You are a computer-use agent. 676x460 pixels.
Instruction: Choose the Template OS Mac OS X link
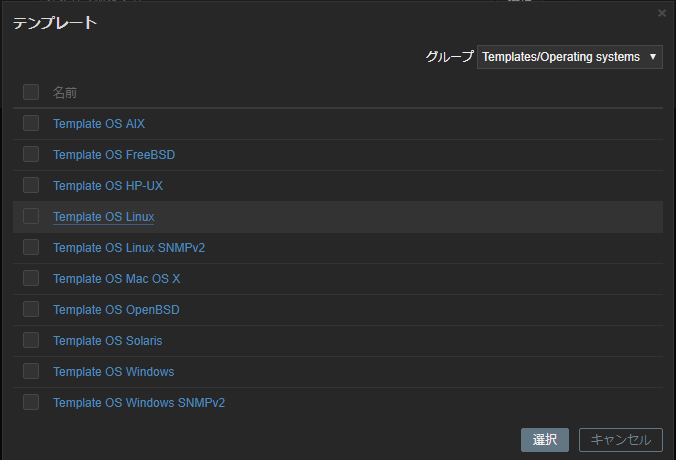point(116,279)
